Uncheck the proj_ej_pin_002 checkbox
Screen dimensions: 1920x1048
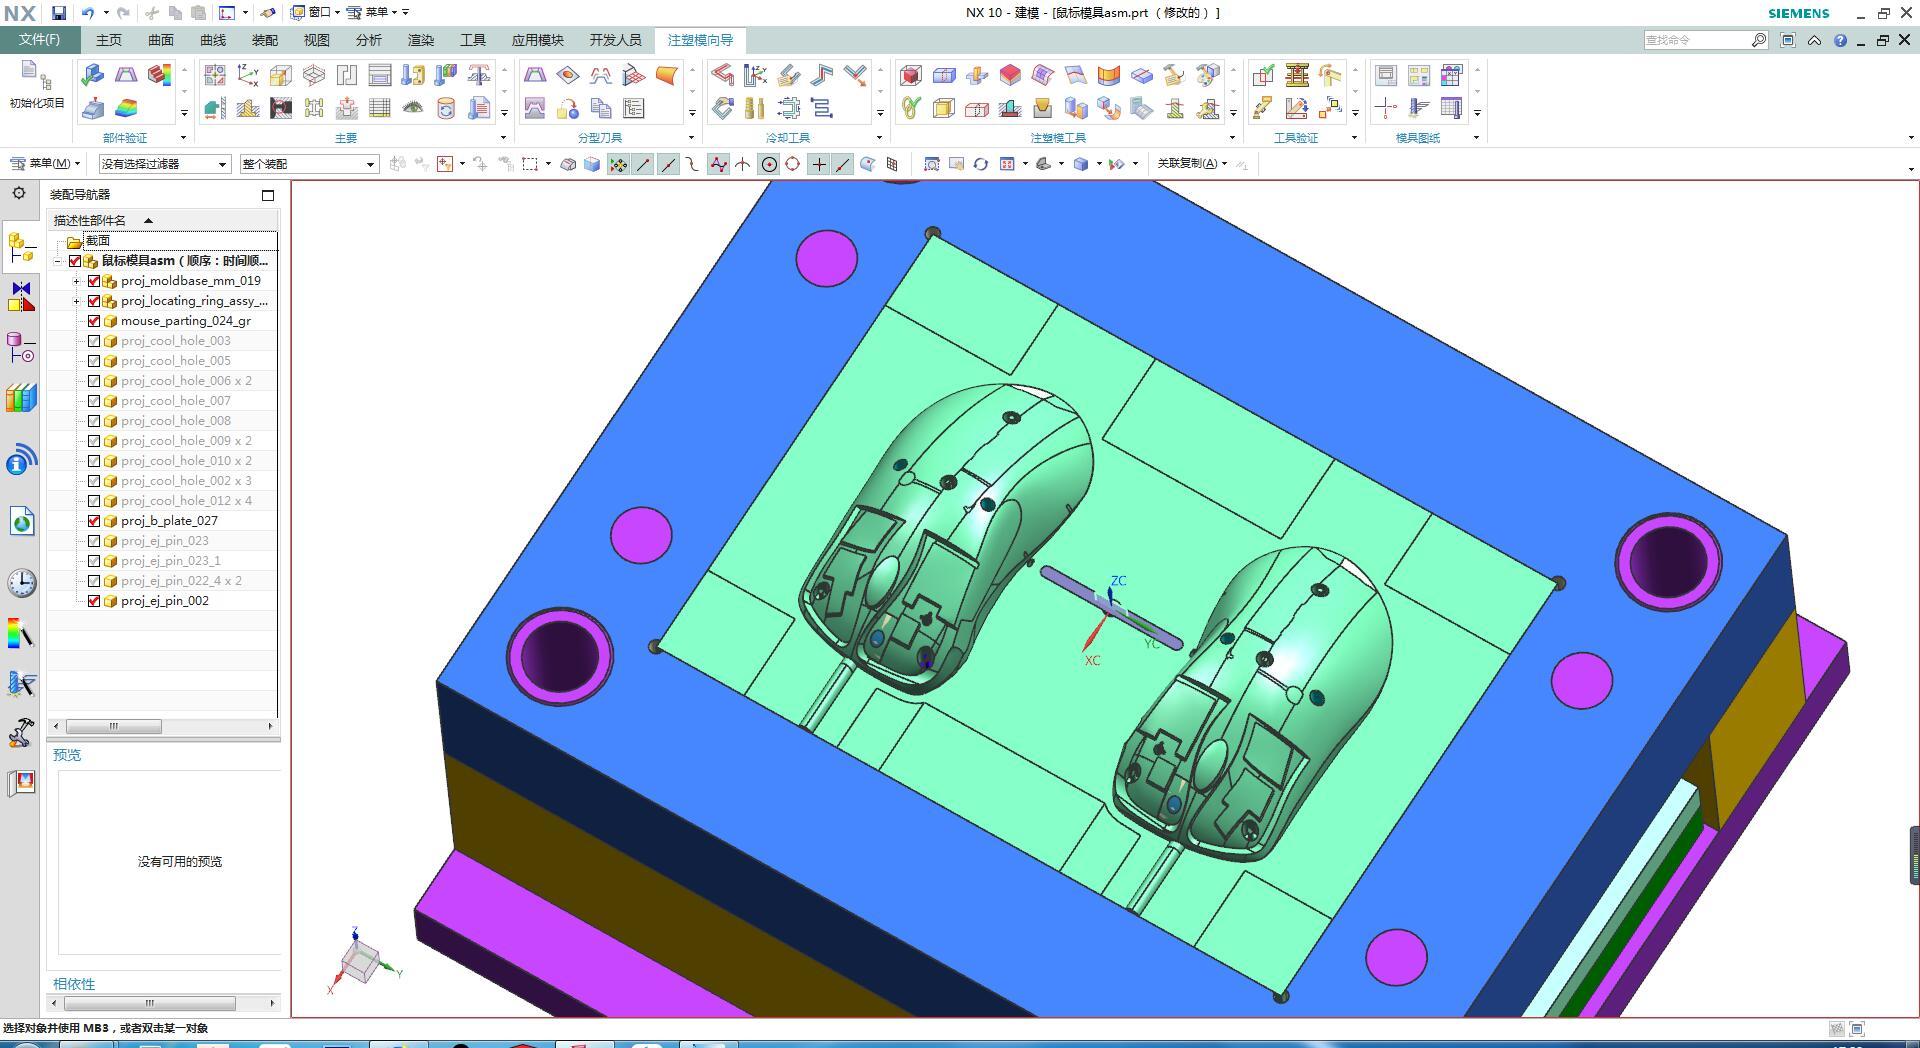[x=94, y=601]
